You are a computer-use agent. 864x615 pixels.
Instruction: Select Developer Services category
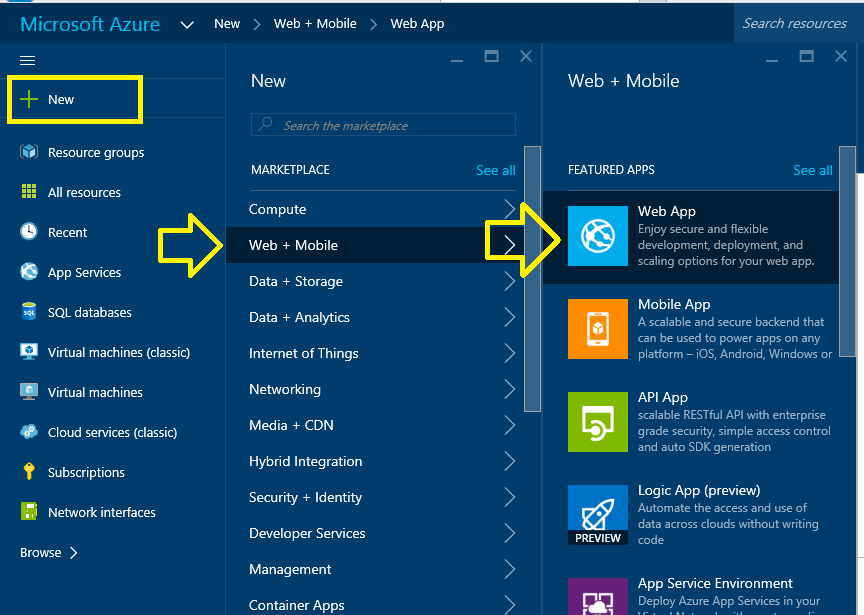pos(375,533)
